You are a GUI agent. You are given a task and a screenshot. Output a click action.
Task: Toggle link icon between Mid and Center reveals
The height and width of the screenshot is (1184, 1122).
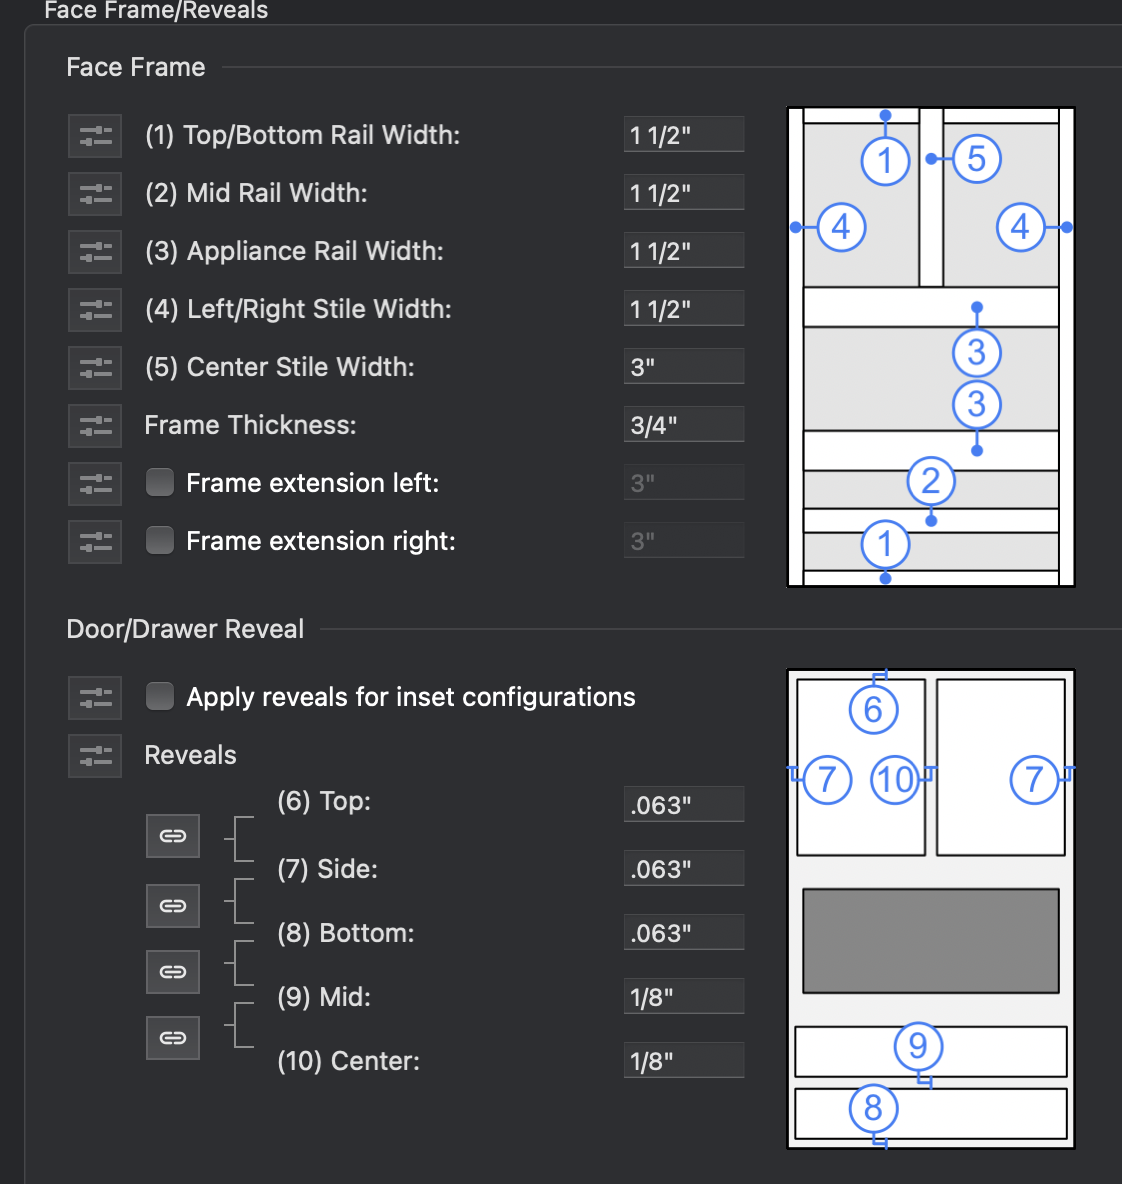173,1038
